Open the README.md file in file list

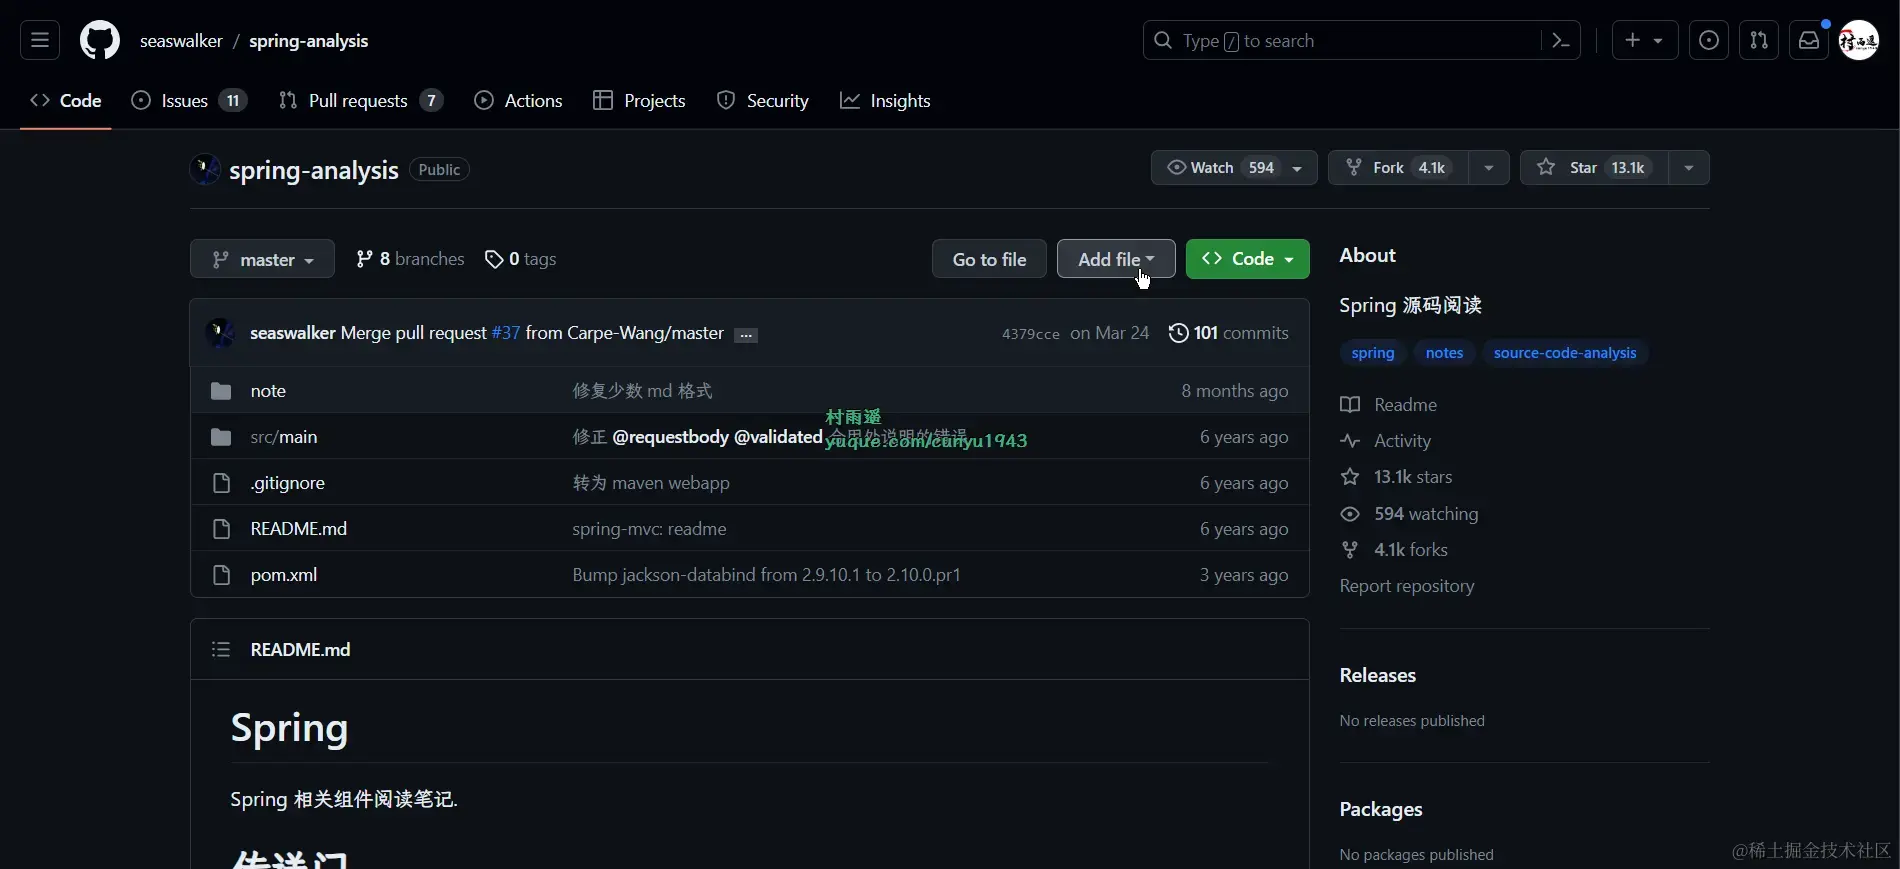(298, 529)
